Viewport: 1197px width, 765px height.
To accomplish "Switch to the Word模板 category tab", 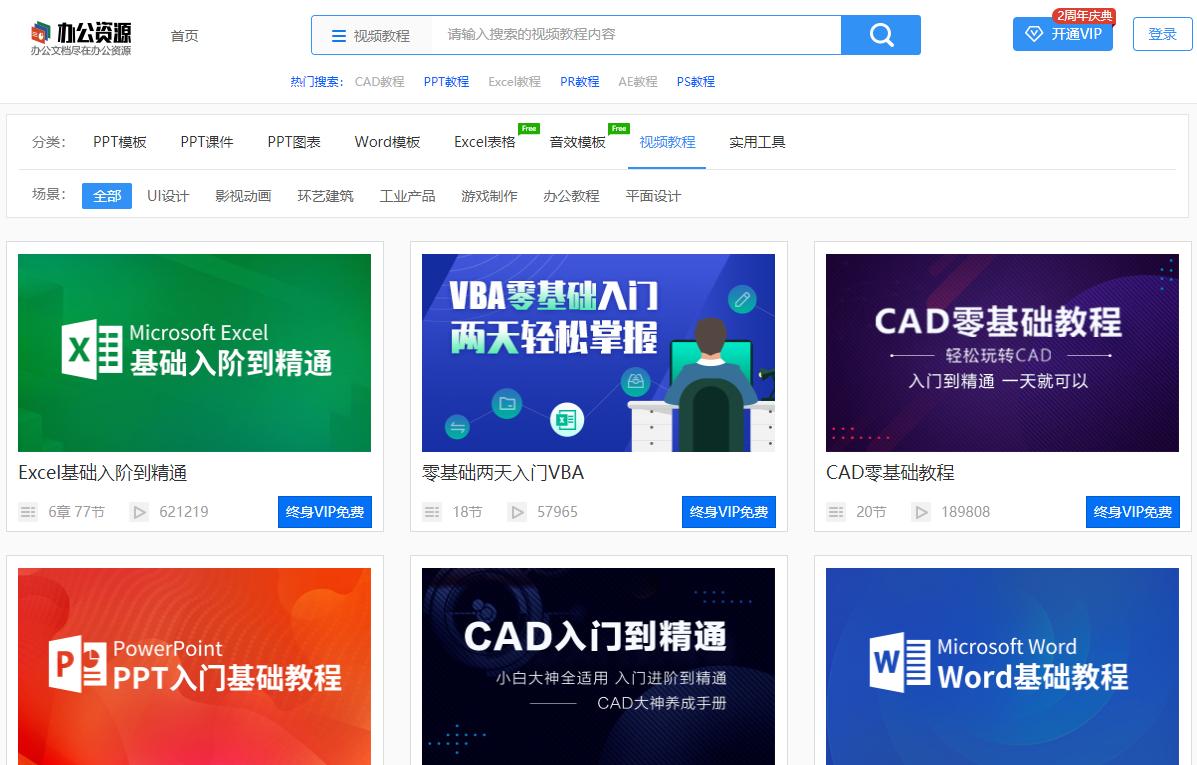I will pos(386,142).
